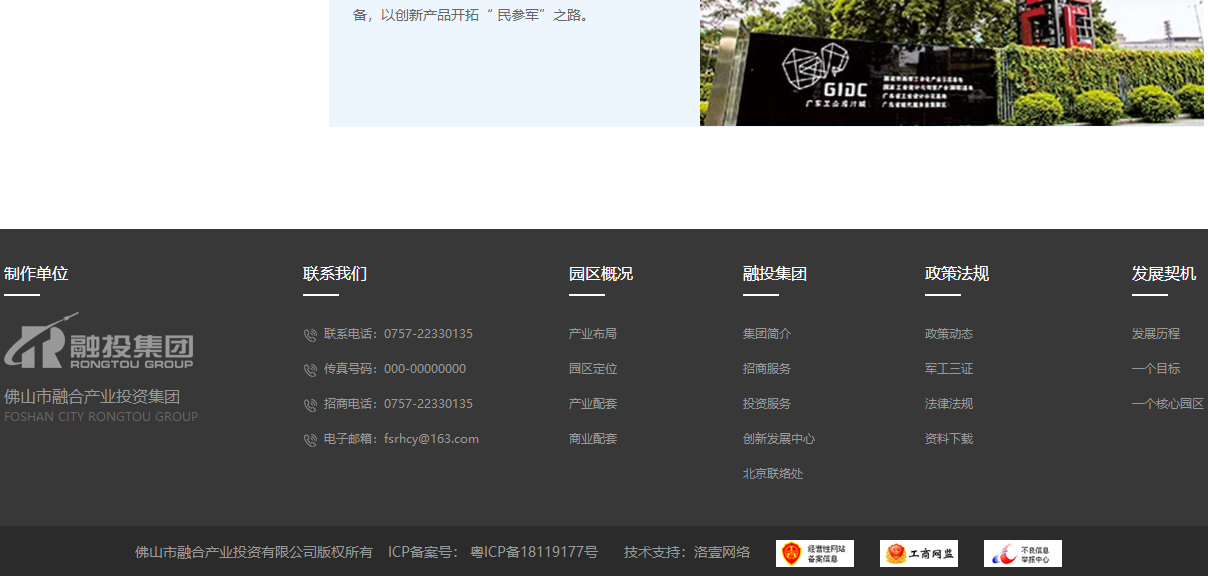Click the phone icon beside 招商电话
This screenshot has height=576, width=1208.
[309, 404]
